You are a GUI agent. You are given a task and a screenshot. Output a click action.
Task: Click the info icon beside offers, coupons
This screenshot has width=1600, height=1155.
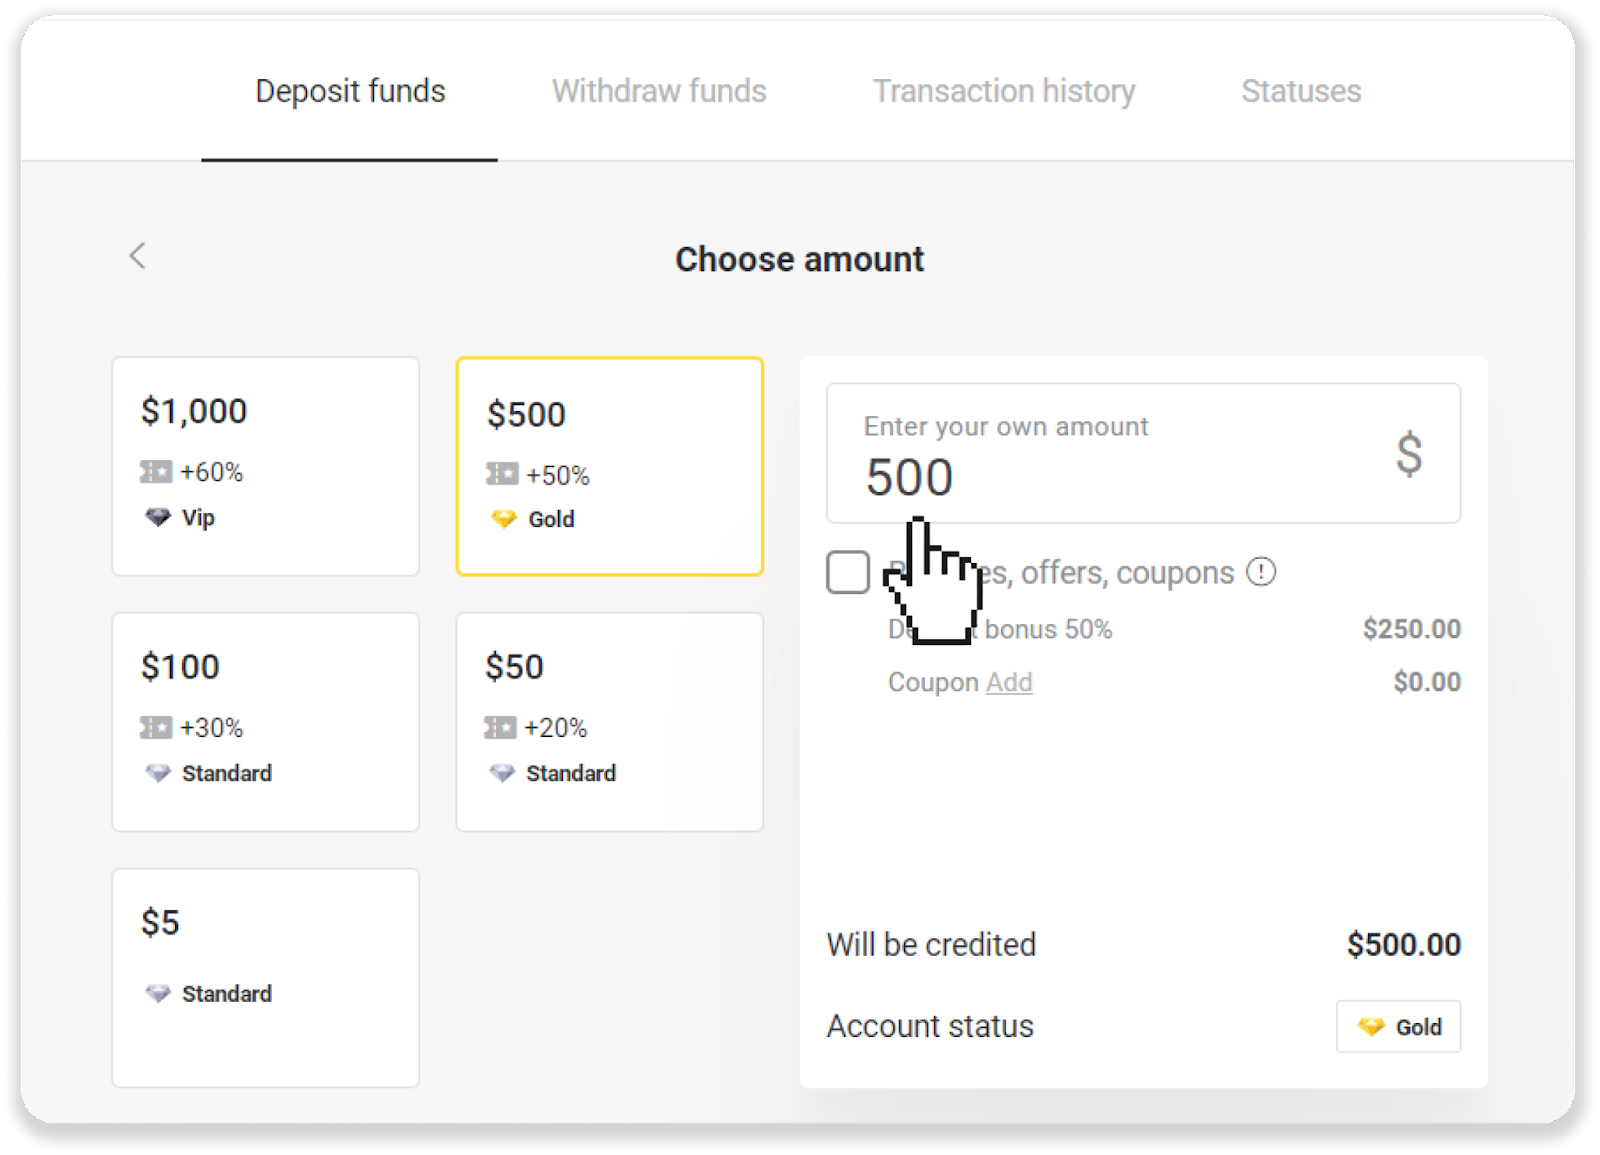pyautogui.click(x=1261, y=572)
